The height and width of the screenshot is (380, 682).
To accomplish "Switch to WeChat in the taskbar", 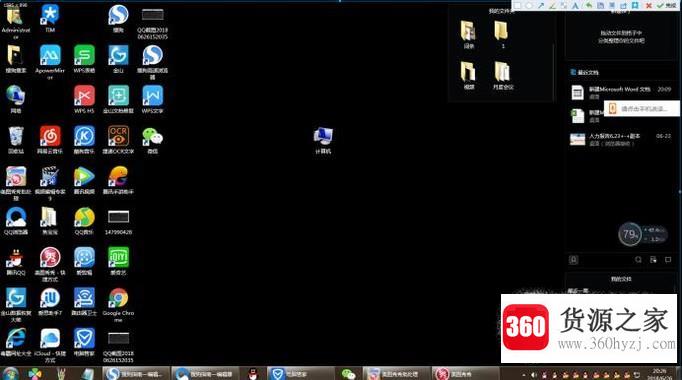I will (348, 373).
